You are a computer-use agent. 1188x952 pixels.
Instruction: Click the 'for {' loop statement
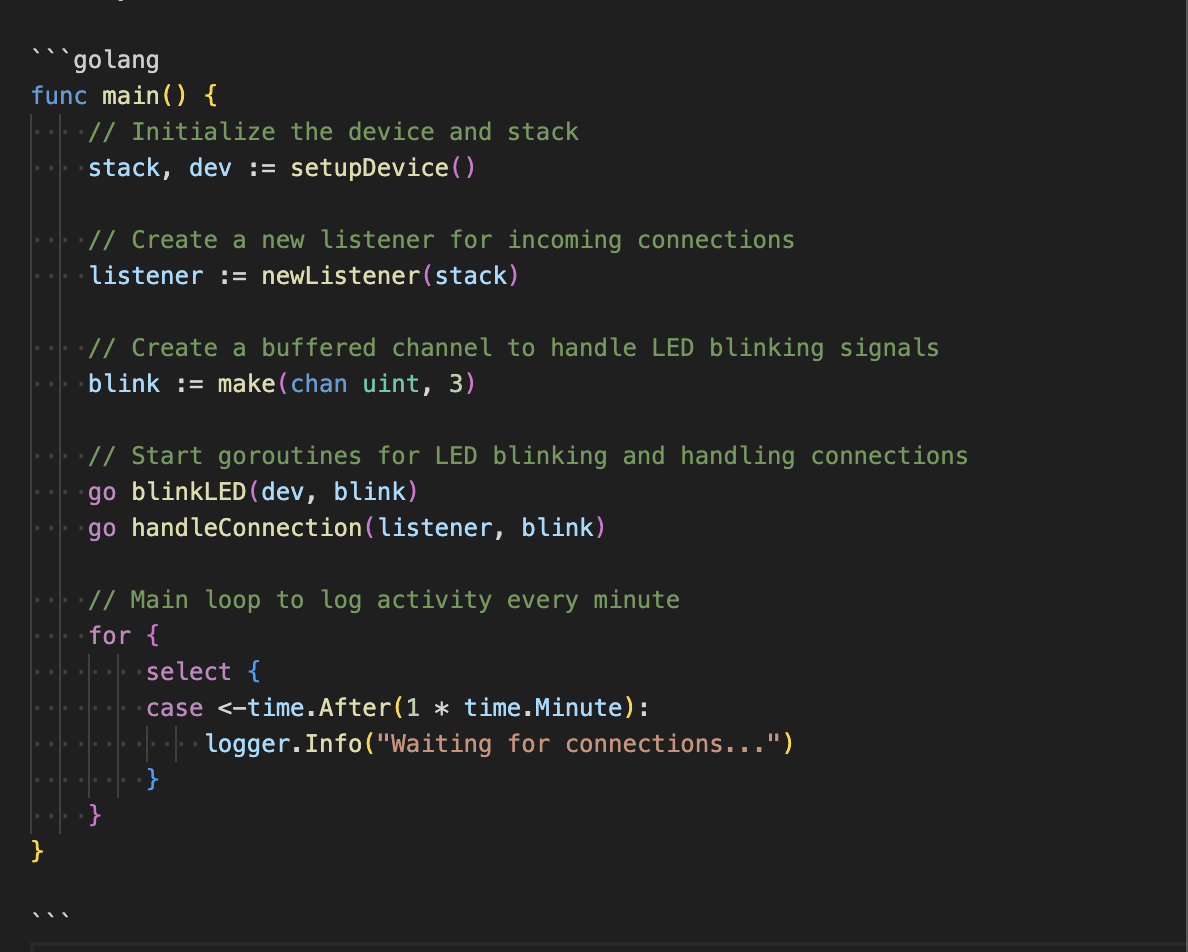[124, 635]
